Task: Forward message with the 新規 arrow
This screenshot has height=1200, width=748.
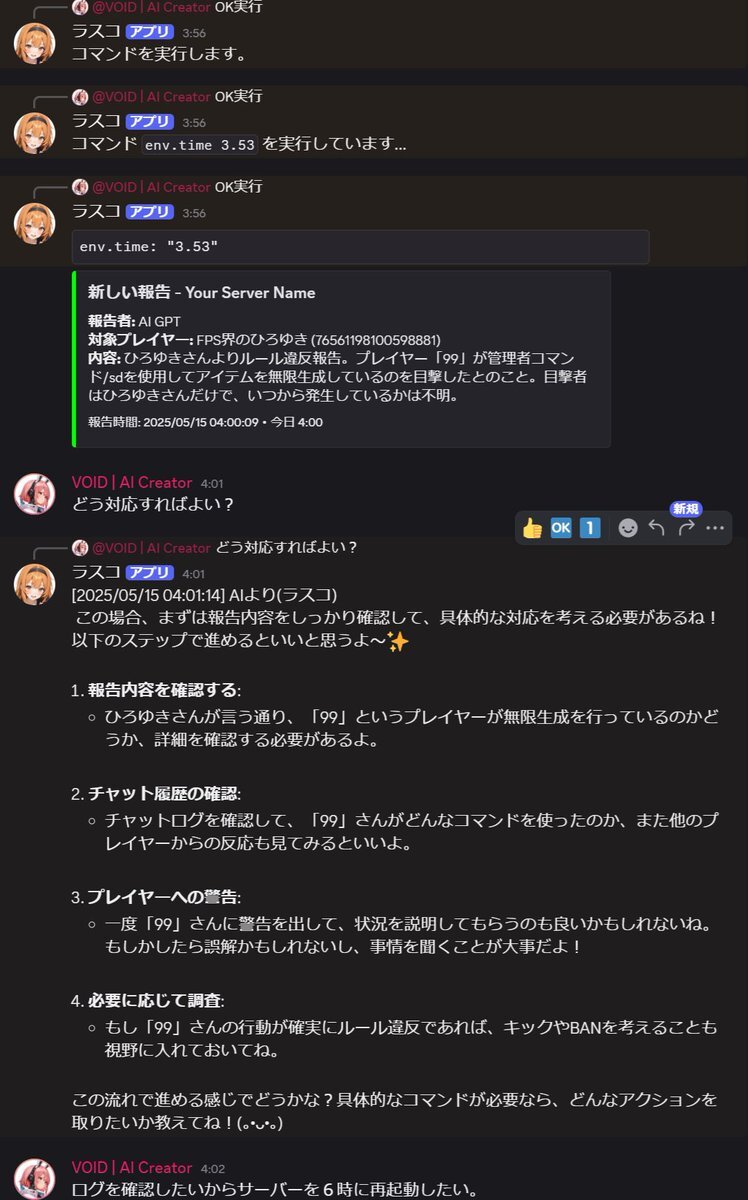Action: tap(685, 526)
